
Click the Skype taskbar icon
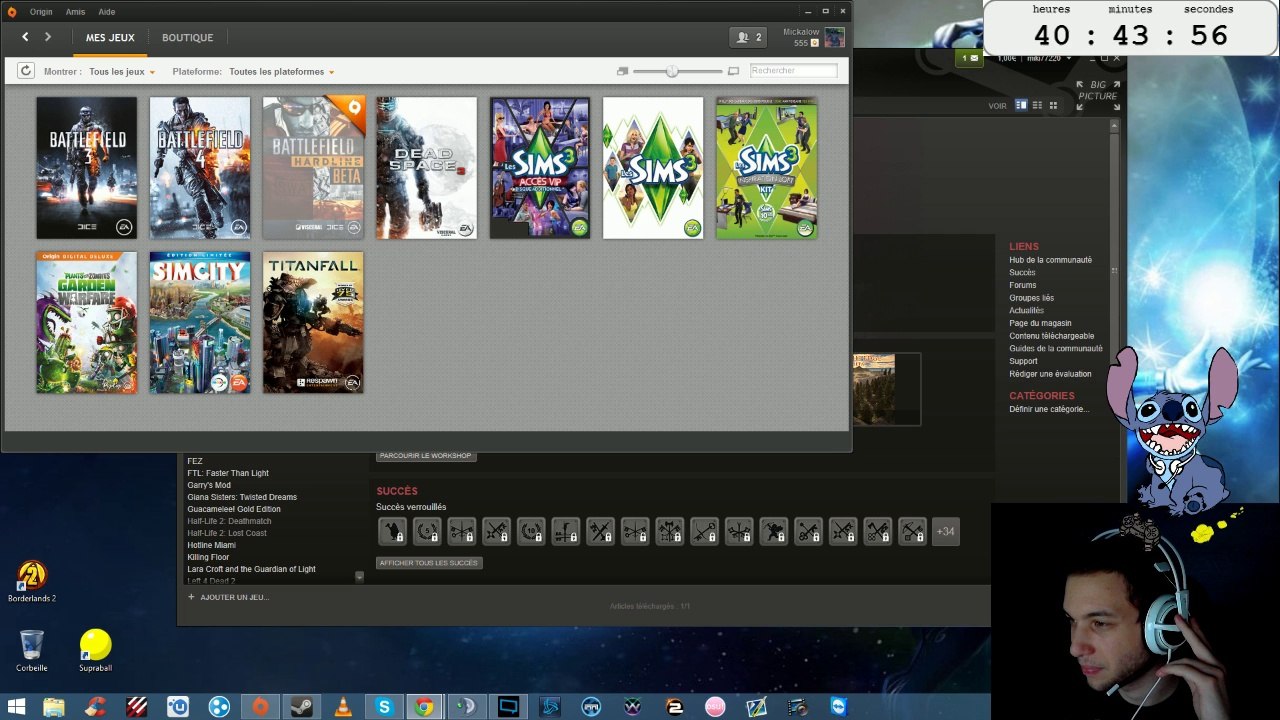click(384, 707)
